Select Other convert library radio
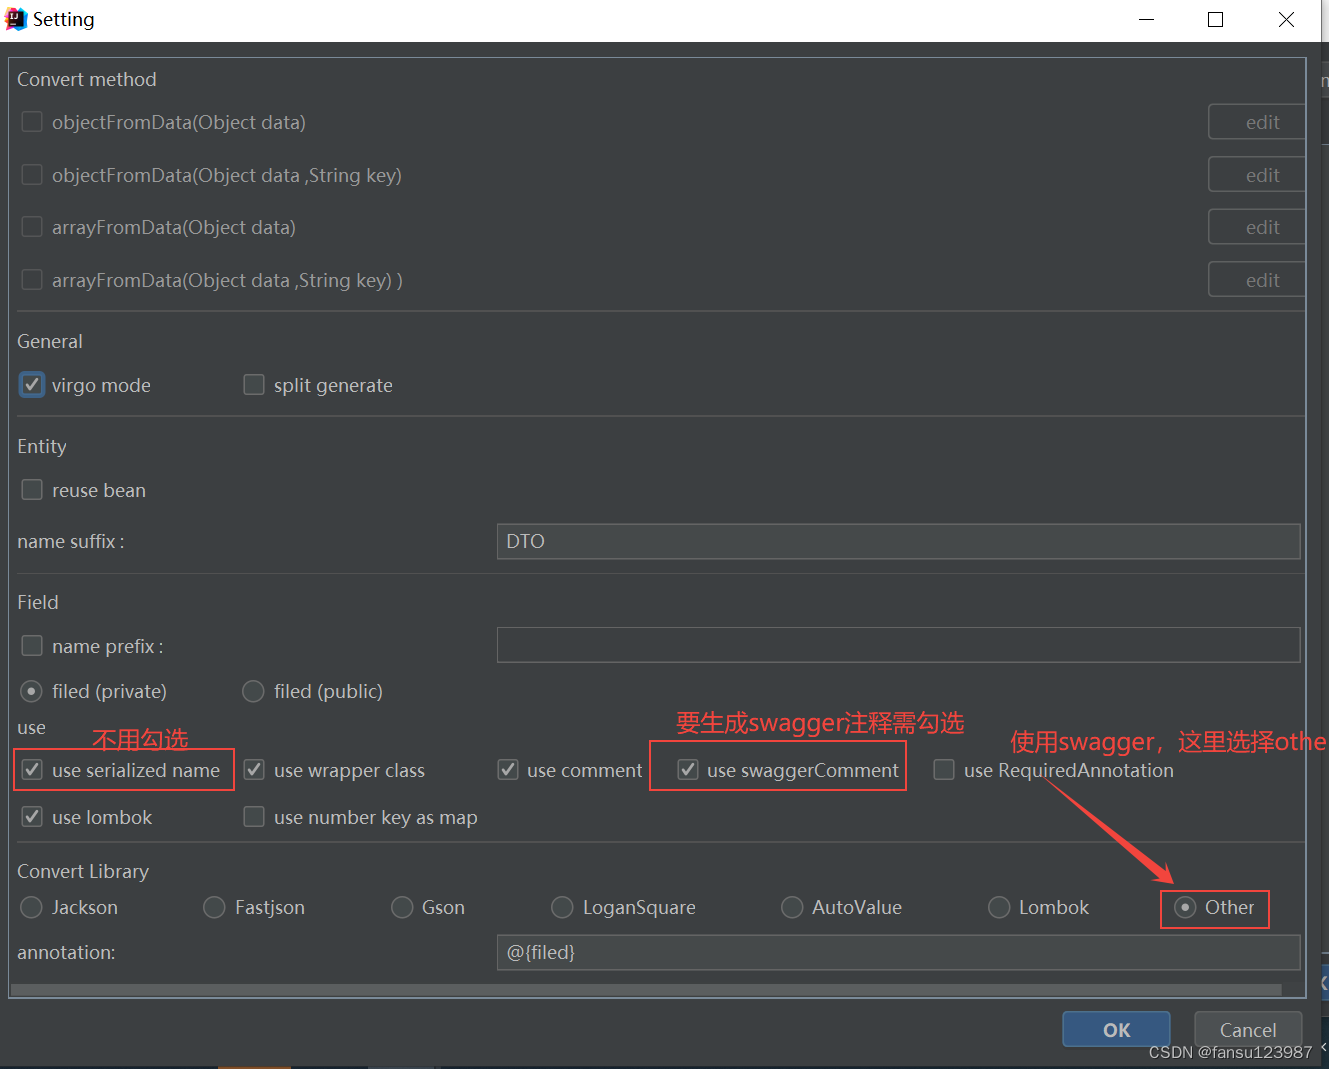Viewport: 1329px width, 1069px height. coord(1185,907)
